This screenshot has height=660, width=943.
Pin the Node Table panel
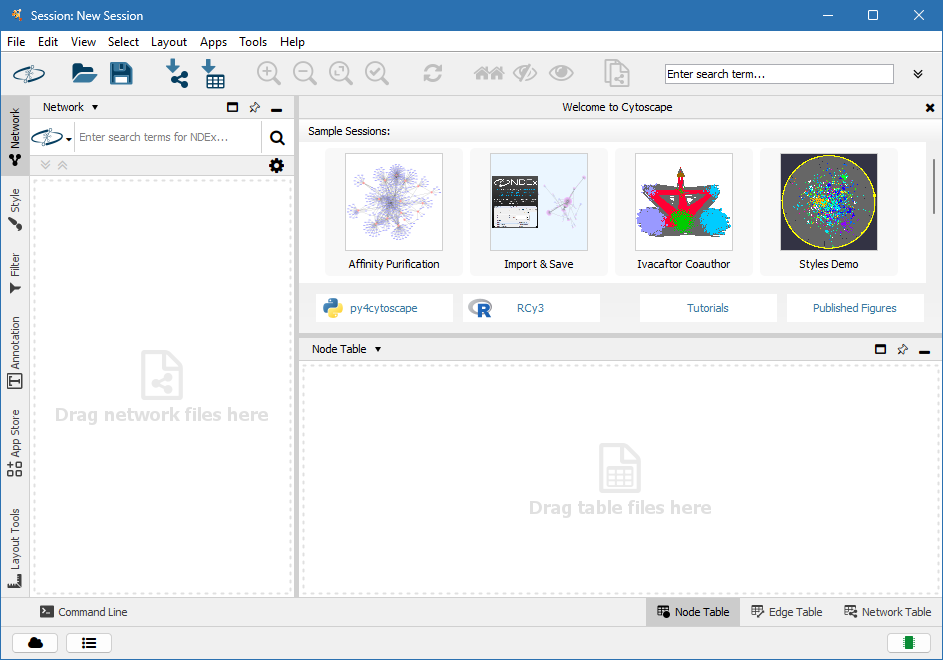(902, 349)
